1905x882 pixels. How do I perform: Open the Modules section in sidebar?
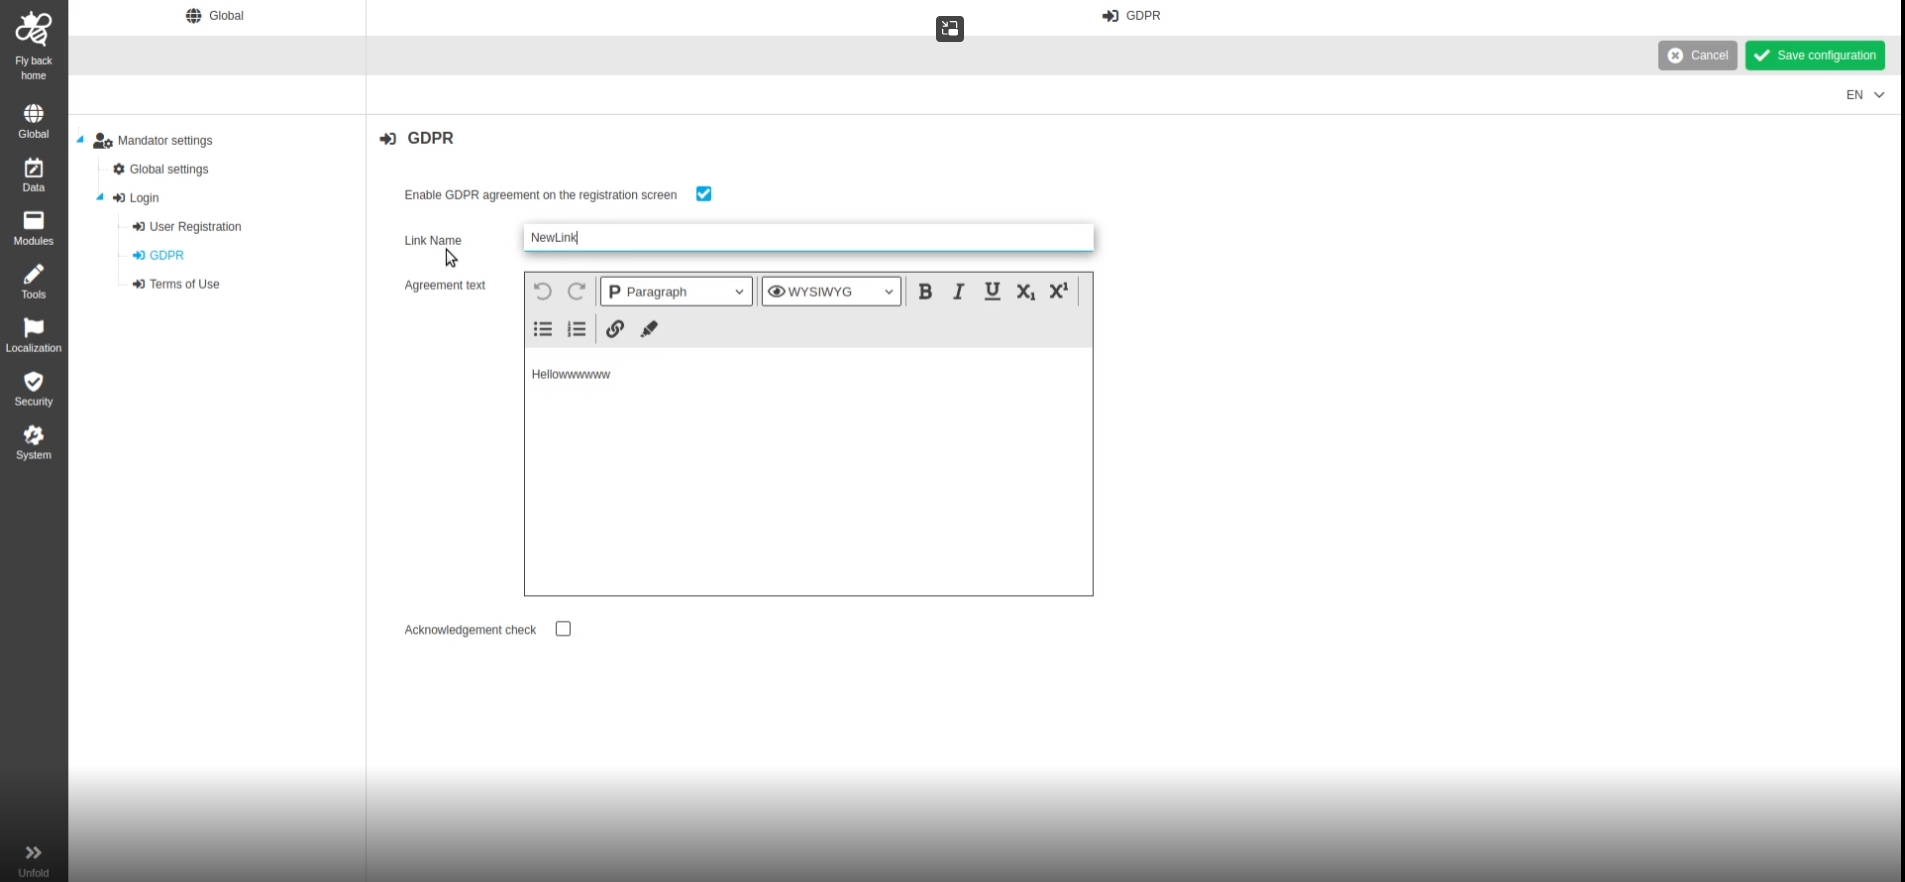[x=33, y=228]
